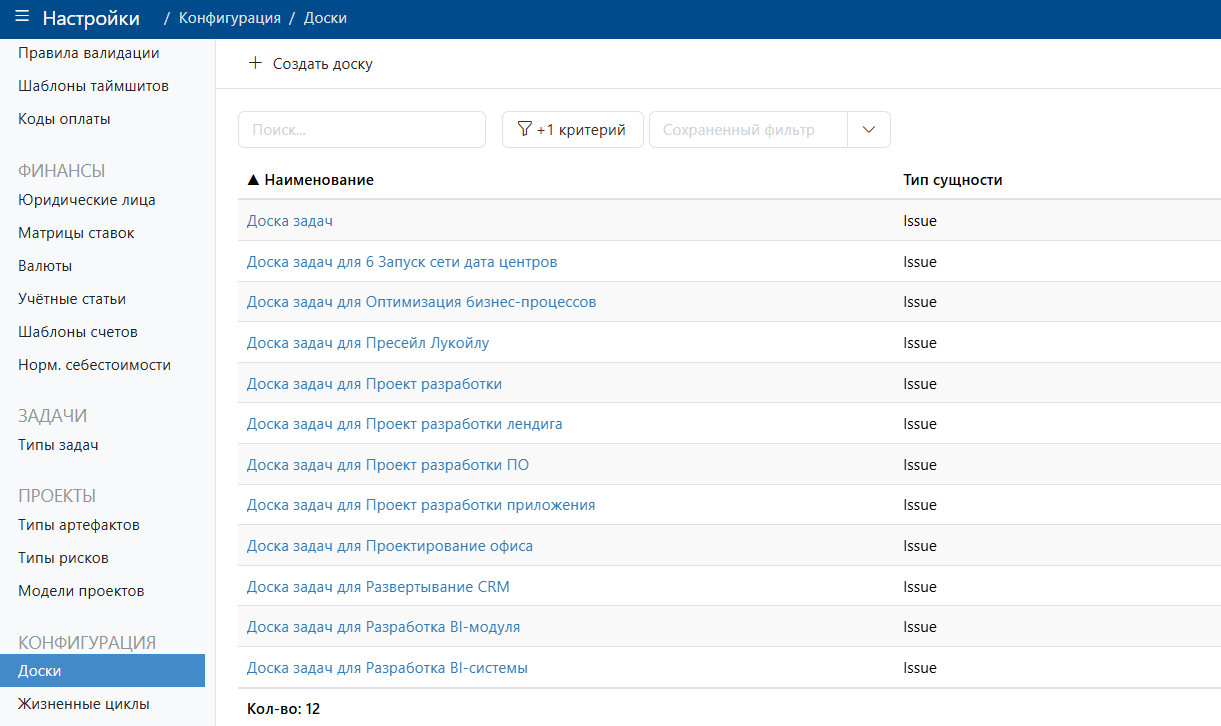Click the plus icon beside Создать доску
This screenshot has width=1221, height=726.
click(254, 63)
